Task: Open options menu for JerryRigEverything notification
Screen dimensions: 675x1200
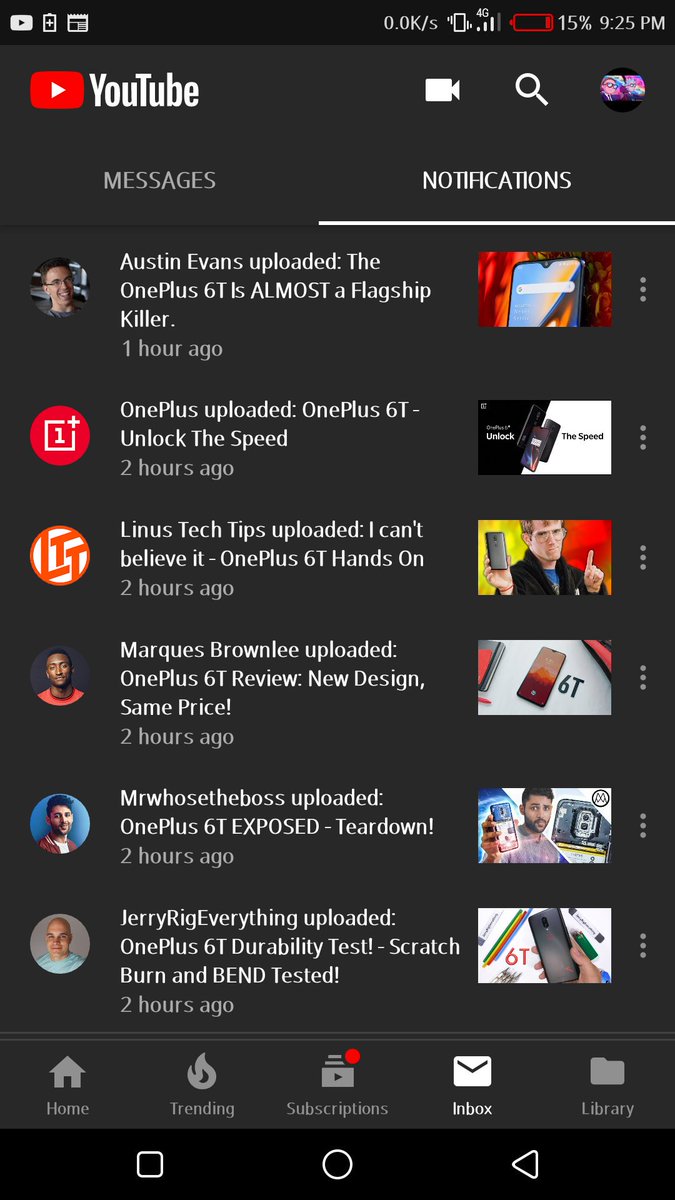Action: tap(643, 945)
